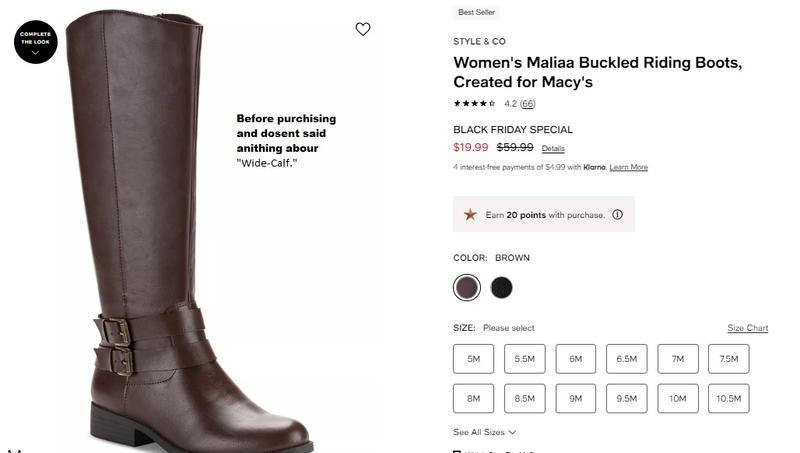Click the star rating icons

474,104
